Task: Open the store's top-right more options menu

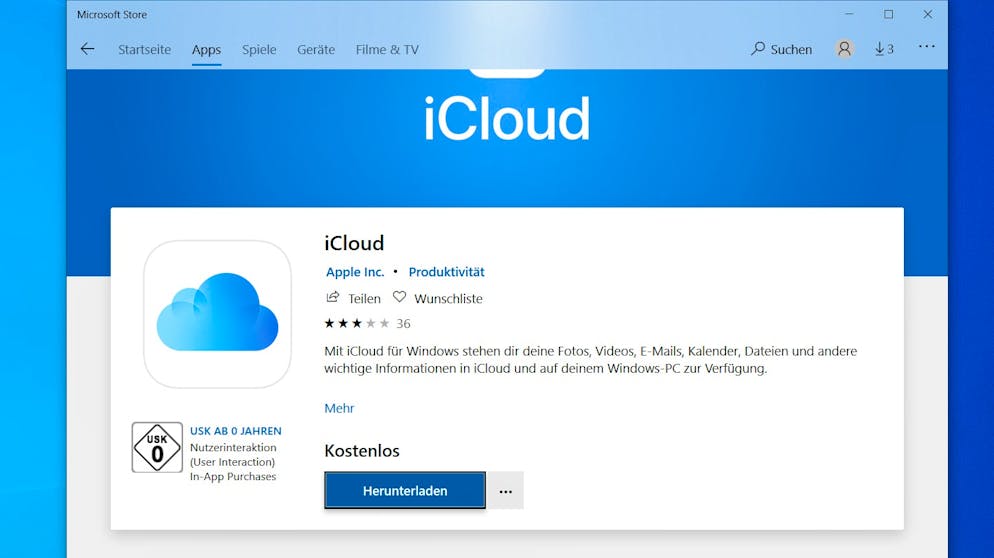Action: (926, 46)
